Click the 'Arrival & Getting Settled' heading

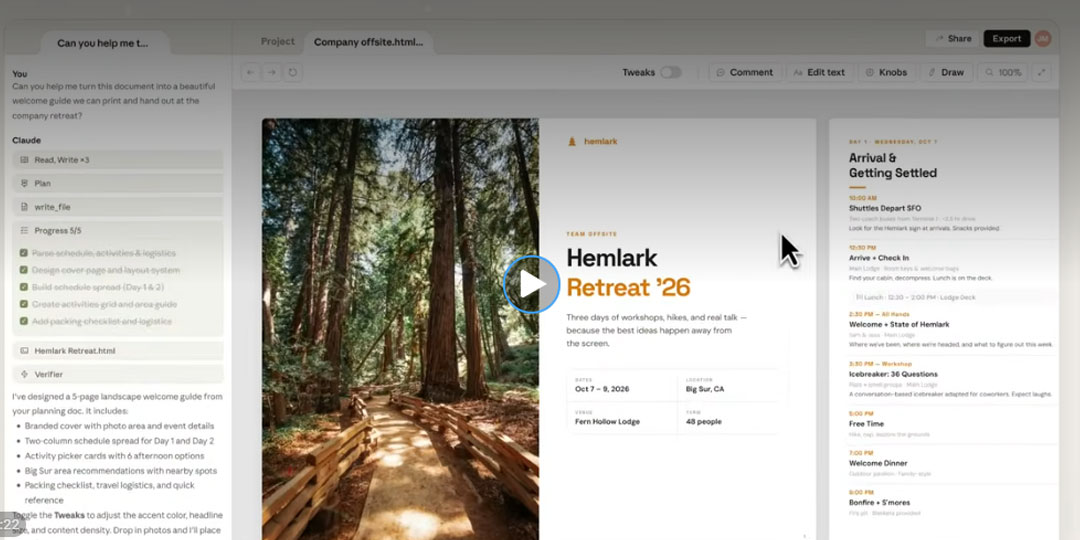(x=893, y=165)
